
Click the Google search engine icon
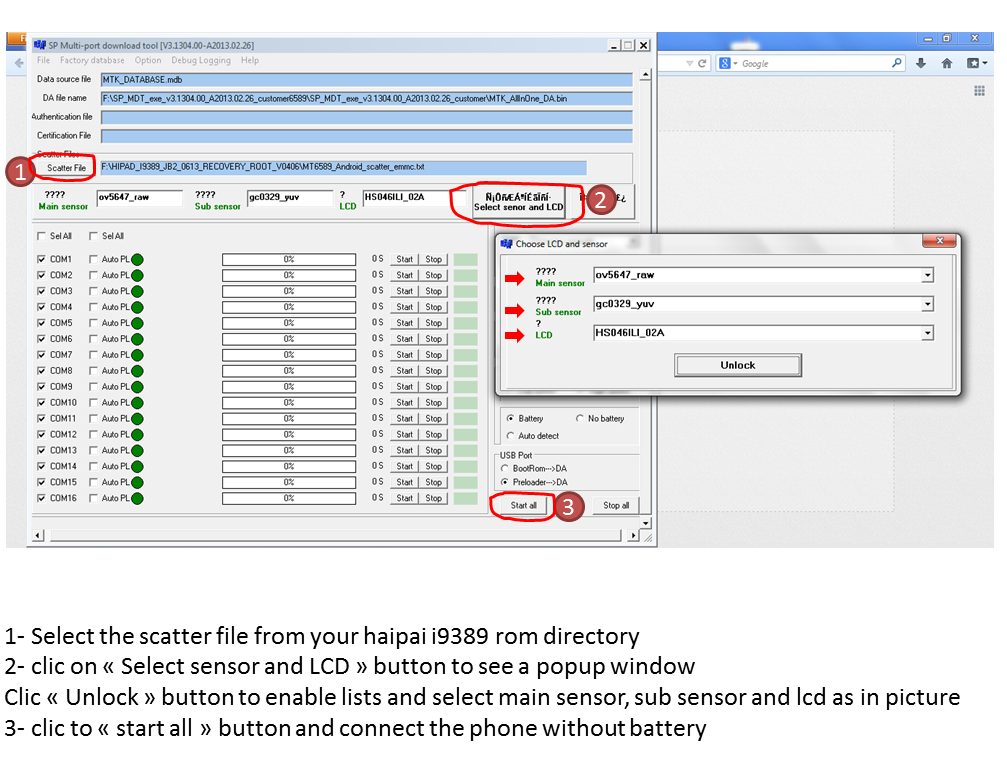point(723,63)
